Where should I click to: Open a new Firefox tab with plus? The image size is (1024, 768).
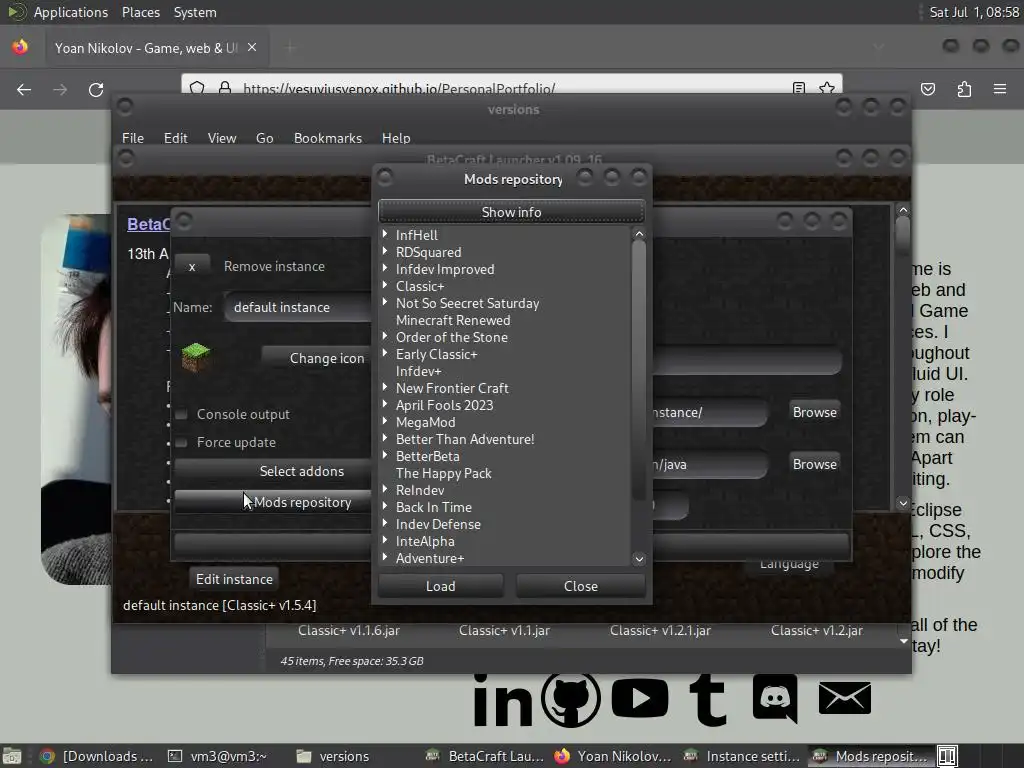coord(291,48)
